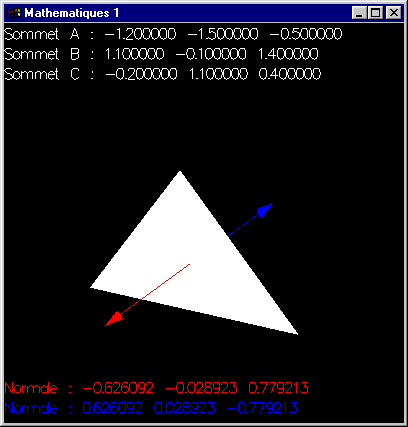Image resolution: width=408 pixels, height=427 pixels.
Task: Click the blue Normale label
Action: tap(31, 408)
